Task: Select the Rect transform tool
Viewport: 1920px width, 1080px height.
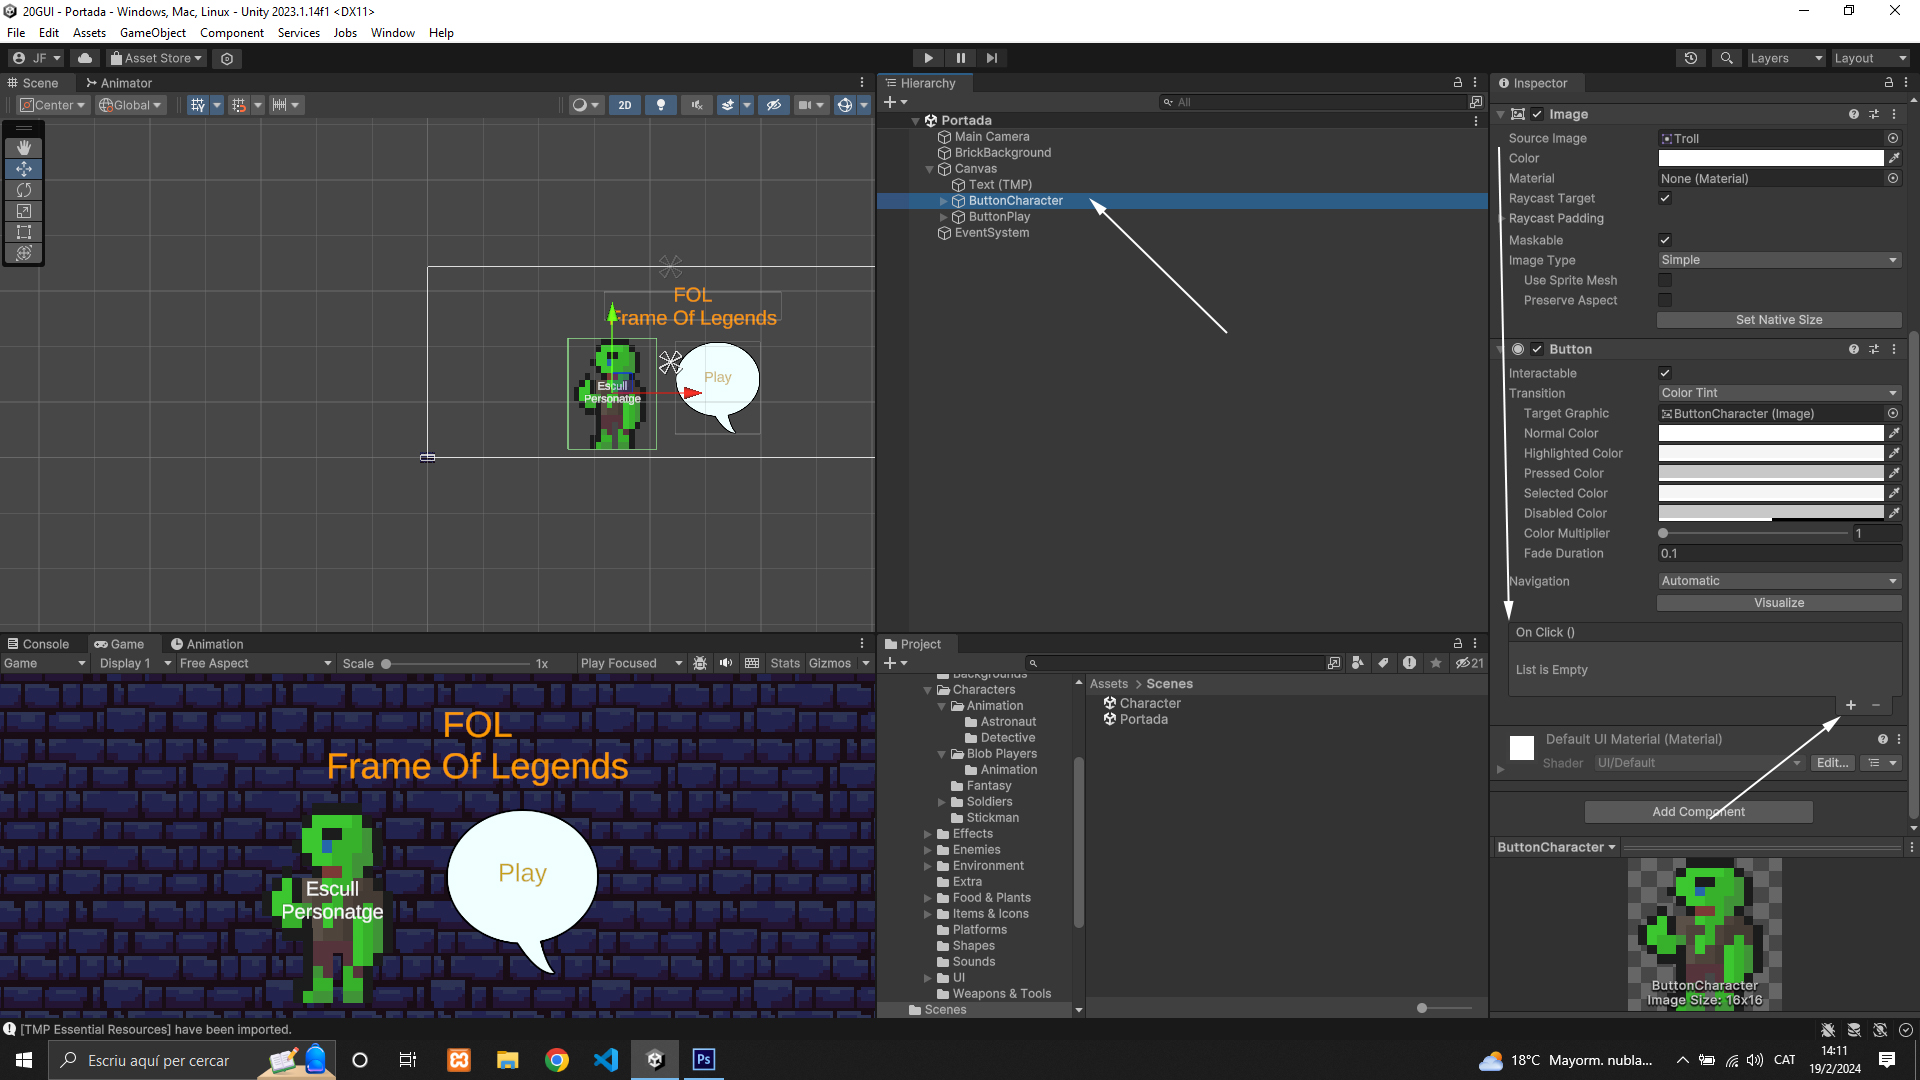Action: (24, 232)
